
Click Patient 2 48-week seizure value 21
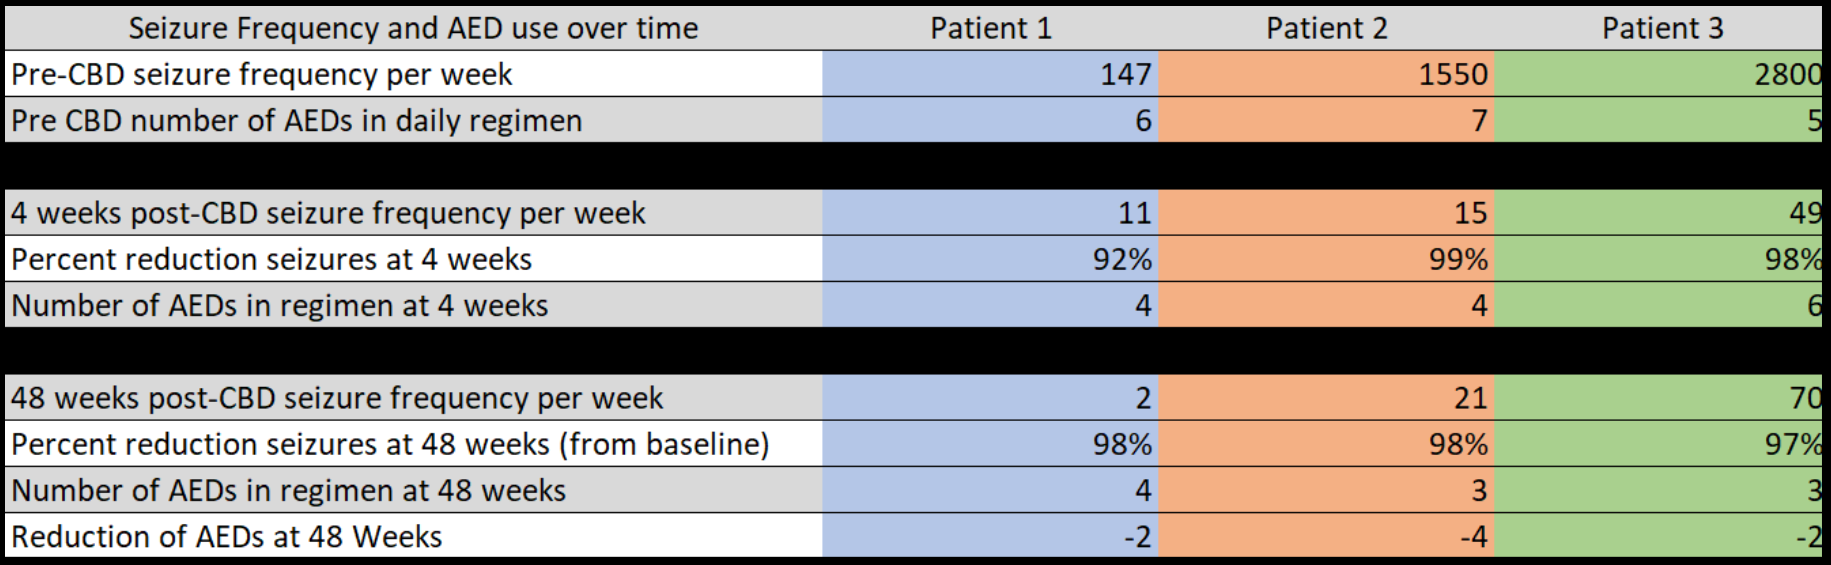pos(1470,398)
